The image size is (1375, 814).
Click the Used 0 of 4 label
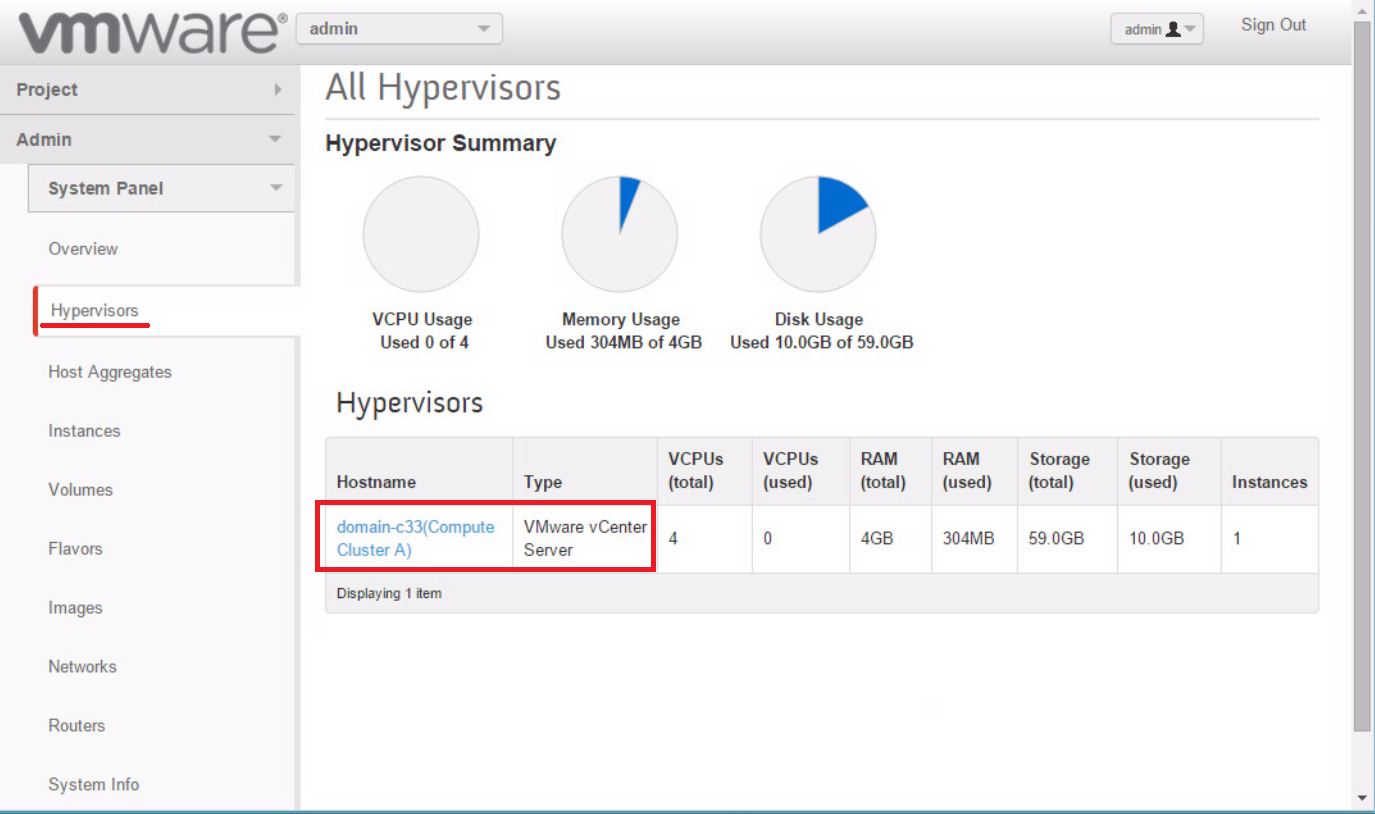coord(425,343)
